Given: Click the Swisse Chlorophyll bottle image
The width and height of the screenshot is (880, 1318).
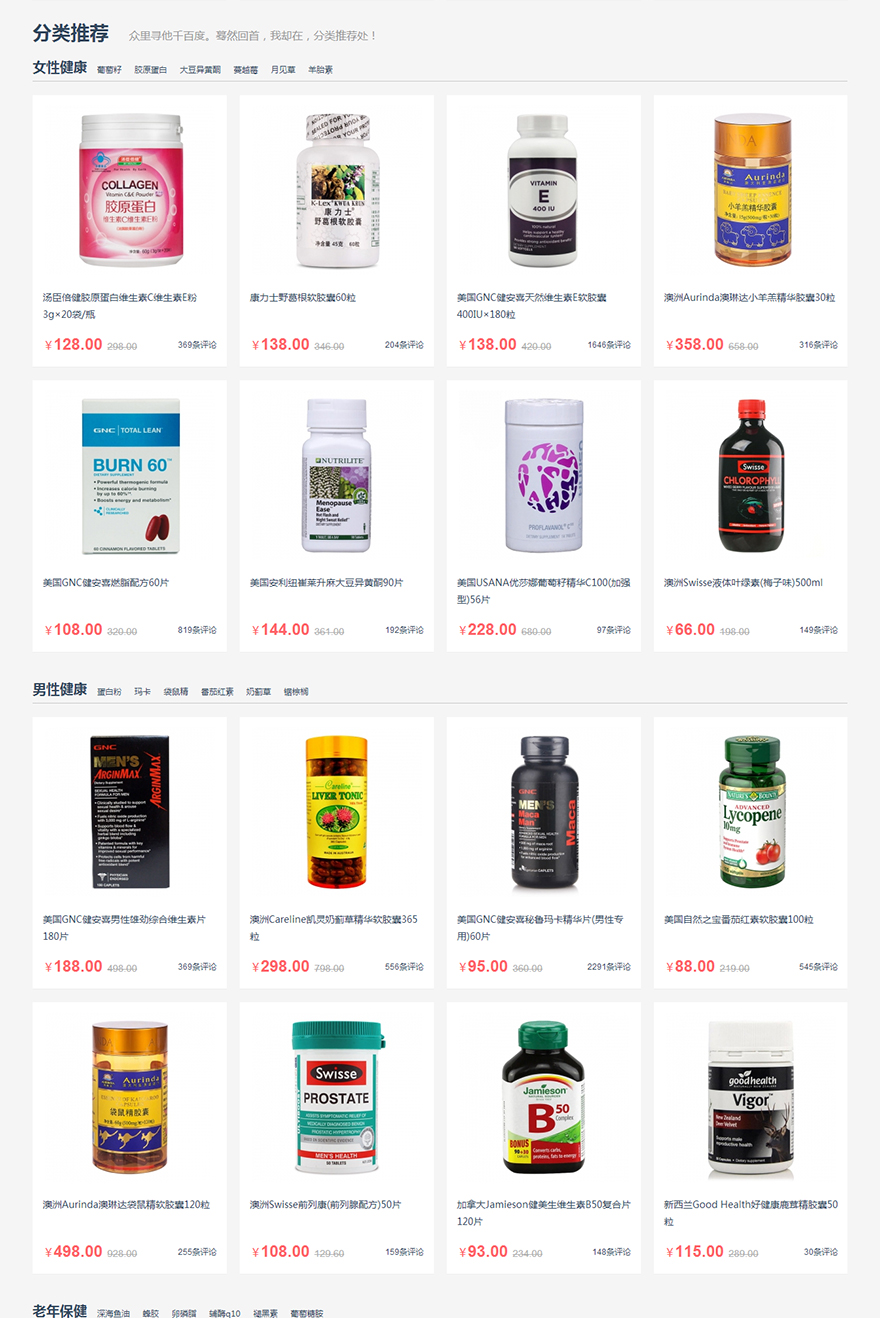Looking at the screenshot, I should (x=751, y=476).
